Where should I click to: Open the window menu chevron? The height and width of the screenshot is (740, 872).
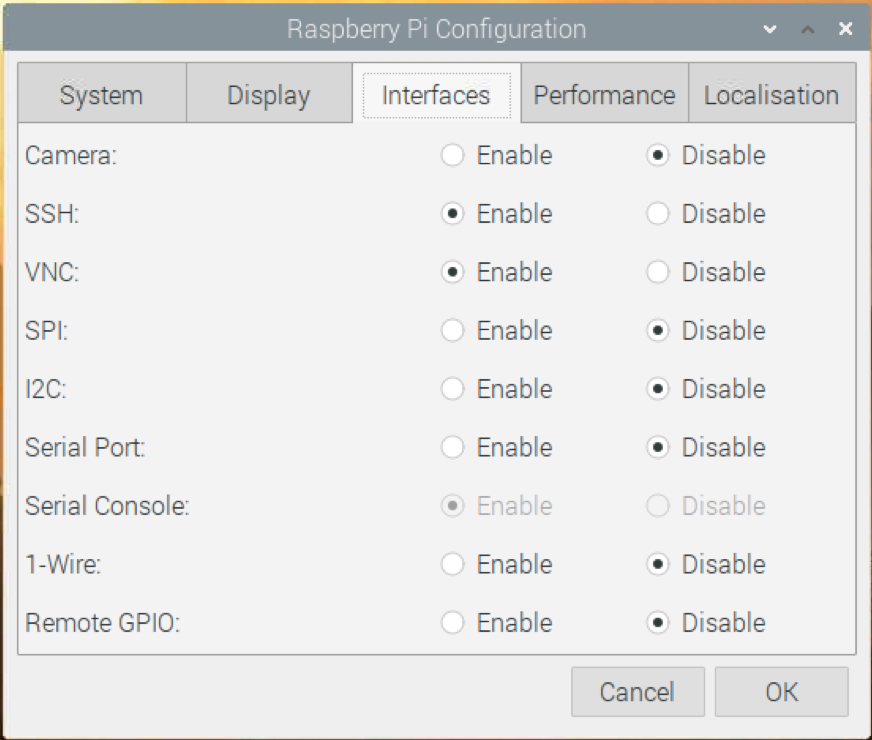pos(769,29)
